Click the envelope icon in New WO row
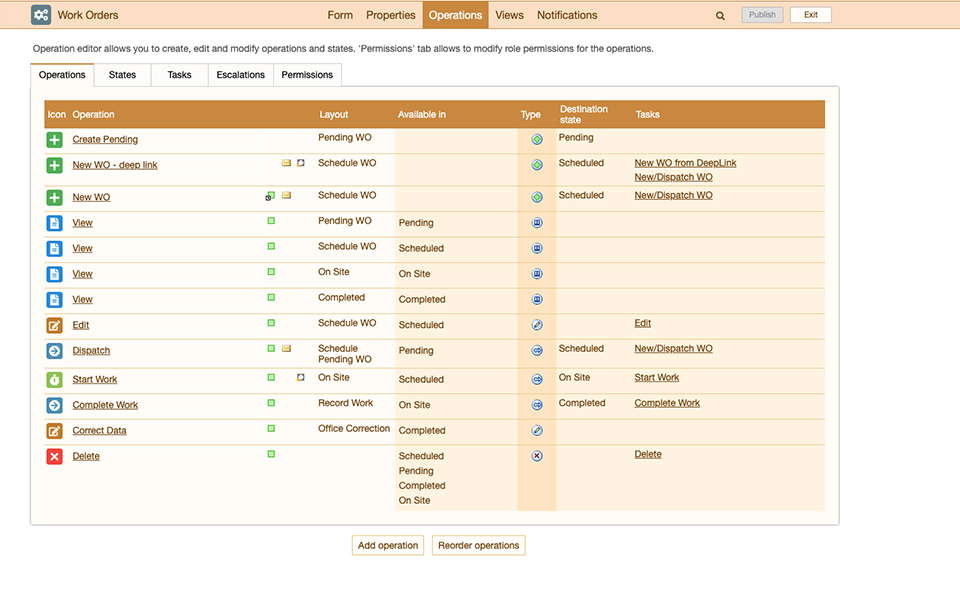 pyautogui.click(x=286, y=196)
